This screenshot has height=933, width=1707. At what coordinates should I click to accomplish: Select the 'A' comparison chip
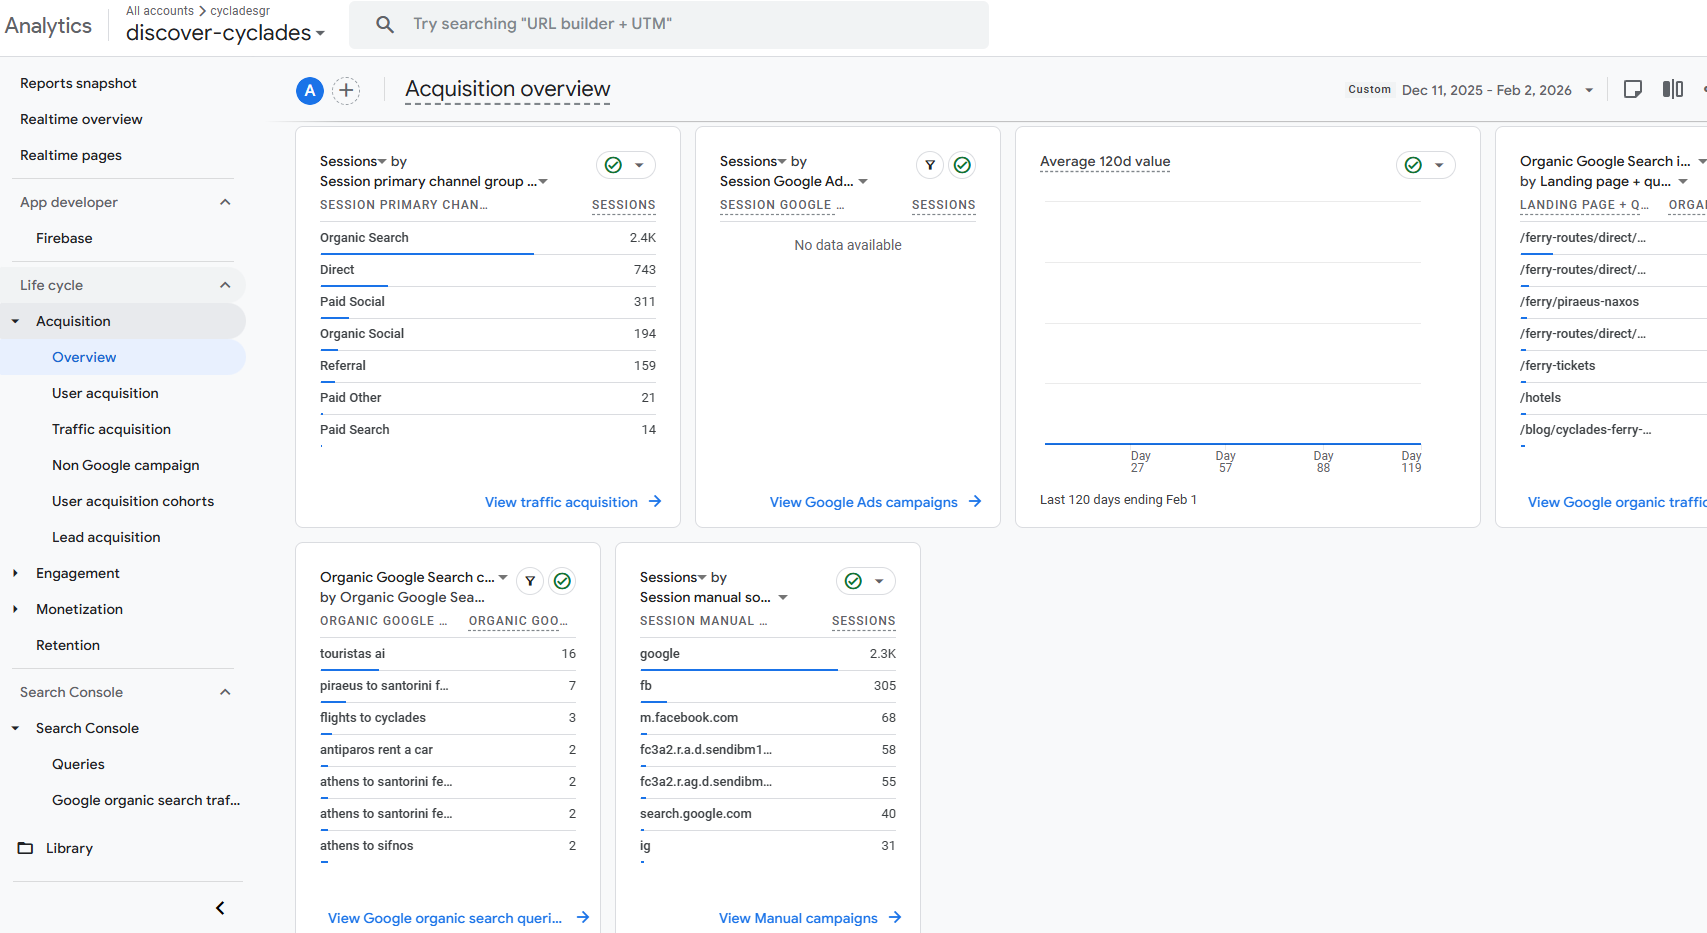point(309,90)
